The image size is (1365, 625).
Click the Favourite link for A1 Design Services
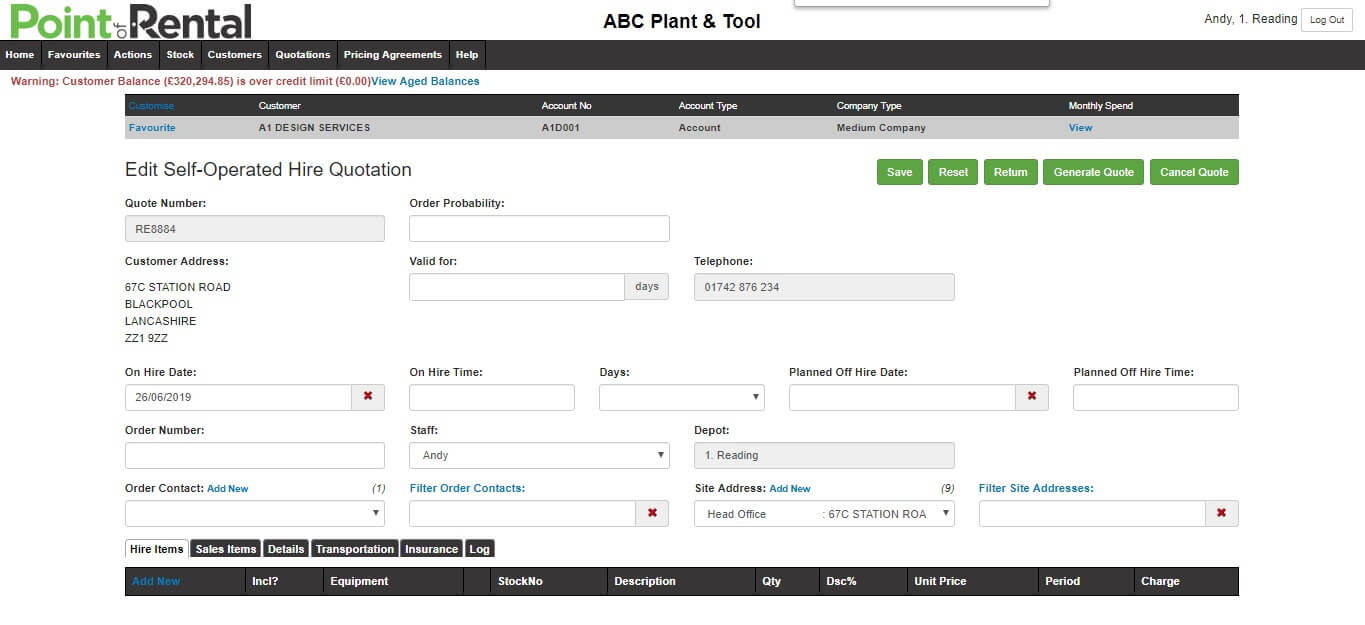click(152, 128)
